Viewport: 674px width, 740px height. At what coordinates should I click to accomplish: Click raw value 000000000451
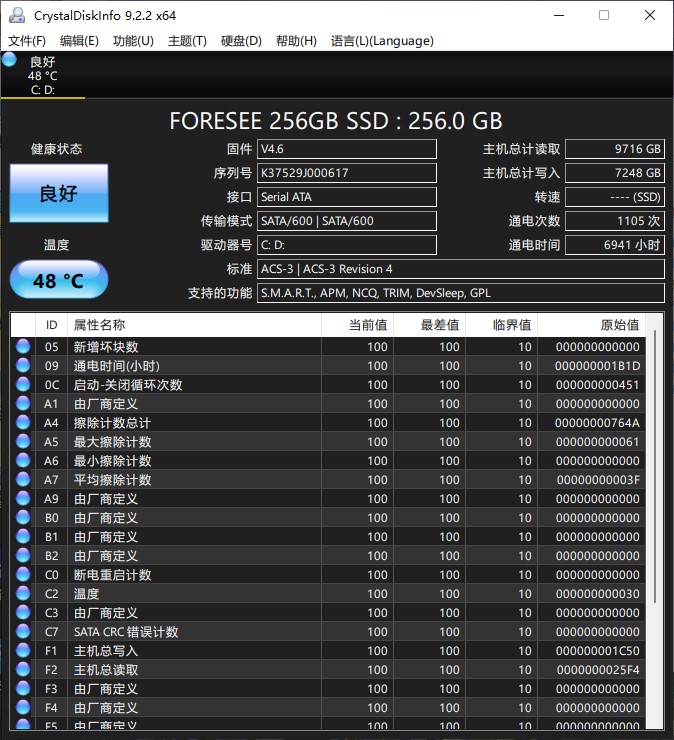tap(597, 385)
